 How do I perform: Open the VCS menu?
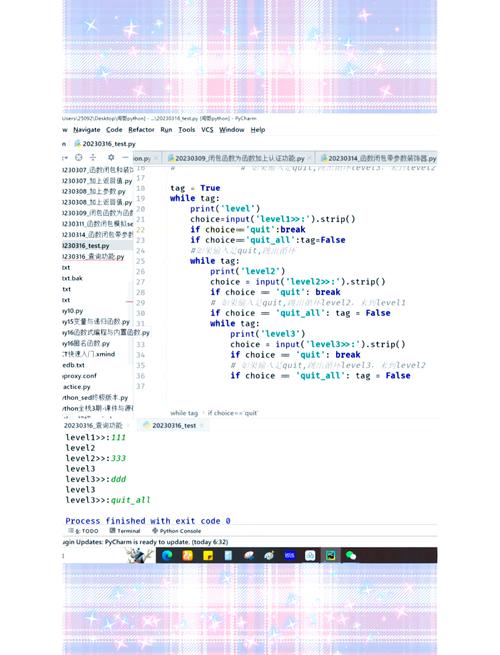click(207, 130)
